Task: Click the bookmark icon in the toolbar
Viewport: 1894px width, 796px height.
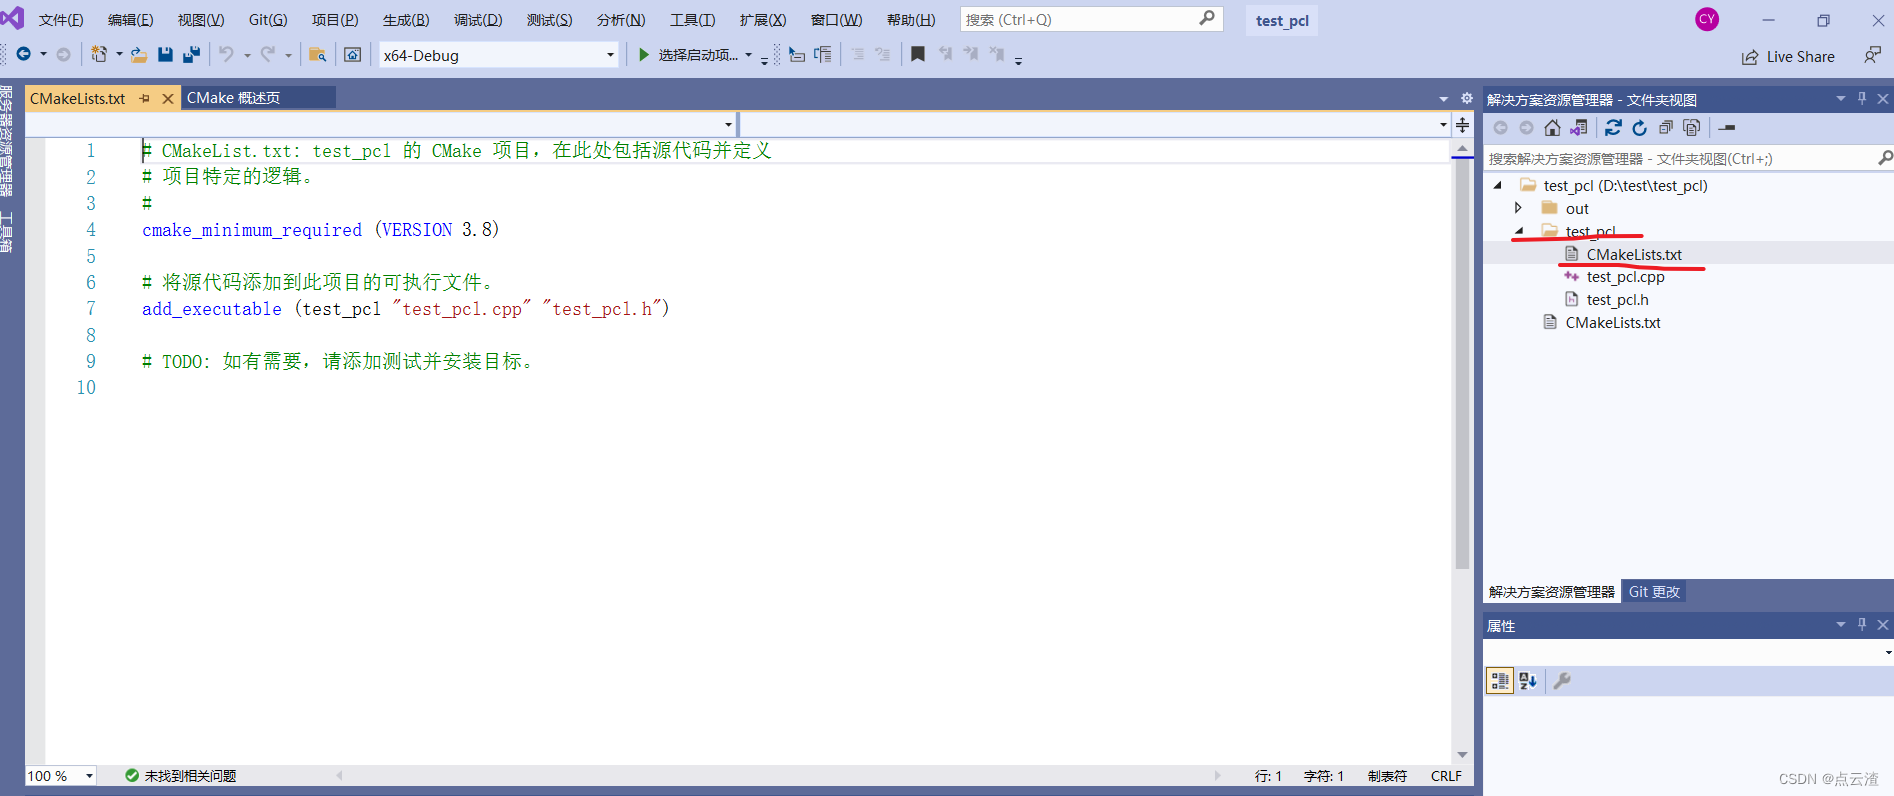Action: [918, 54]
